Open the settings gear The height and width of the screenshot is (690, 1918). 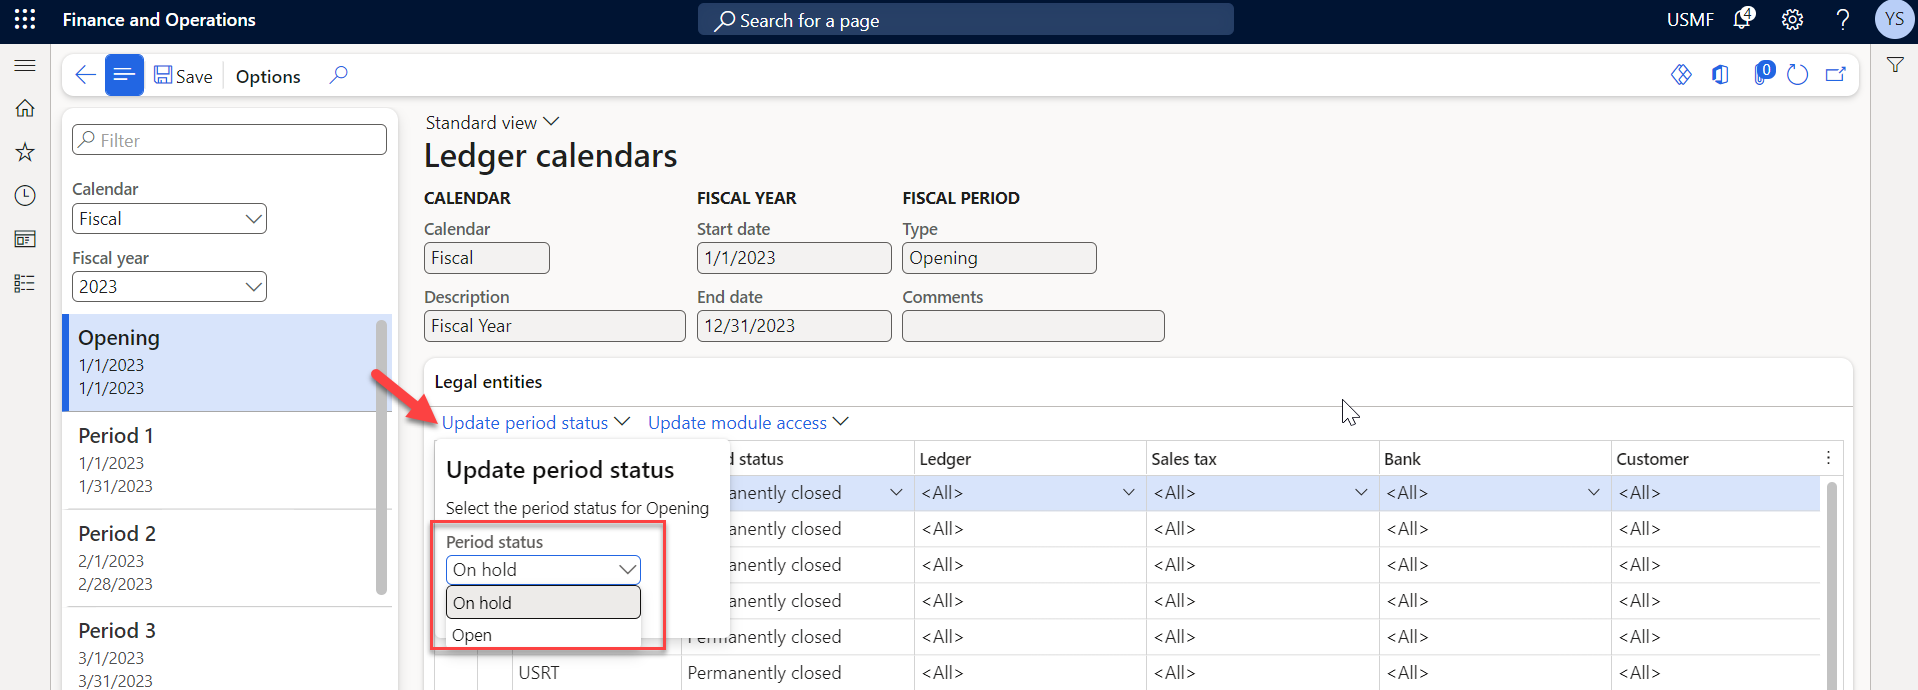click(x=1792, y=19)
